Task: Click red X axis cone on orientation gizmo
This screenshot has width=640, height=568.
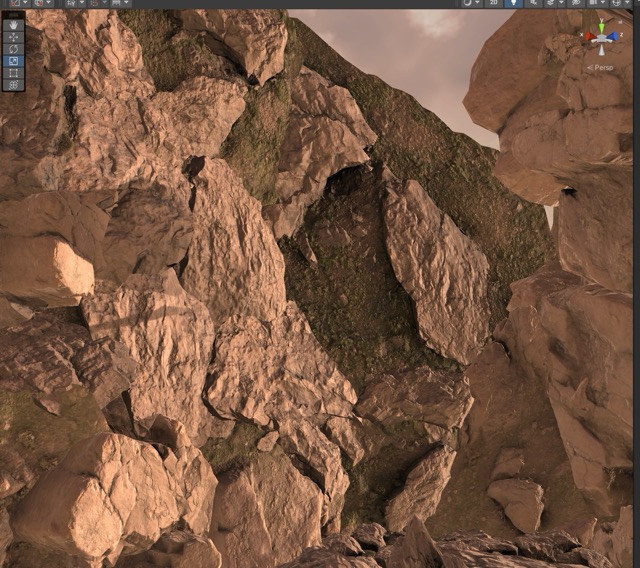Action: point(591,37)
